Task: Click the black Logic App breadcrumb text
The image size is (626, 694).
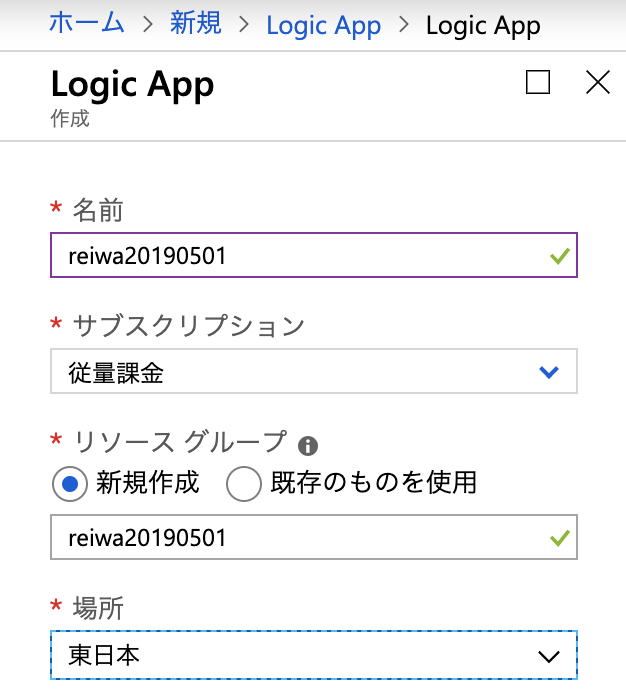Action: (x=483, y=26)
